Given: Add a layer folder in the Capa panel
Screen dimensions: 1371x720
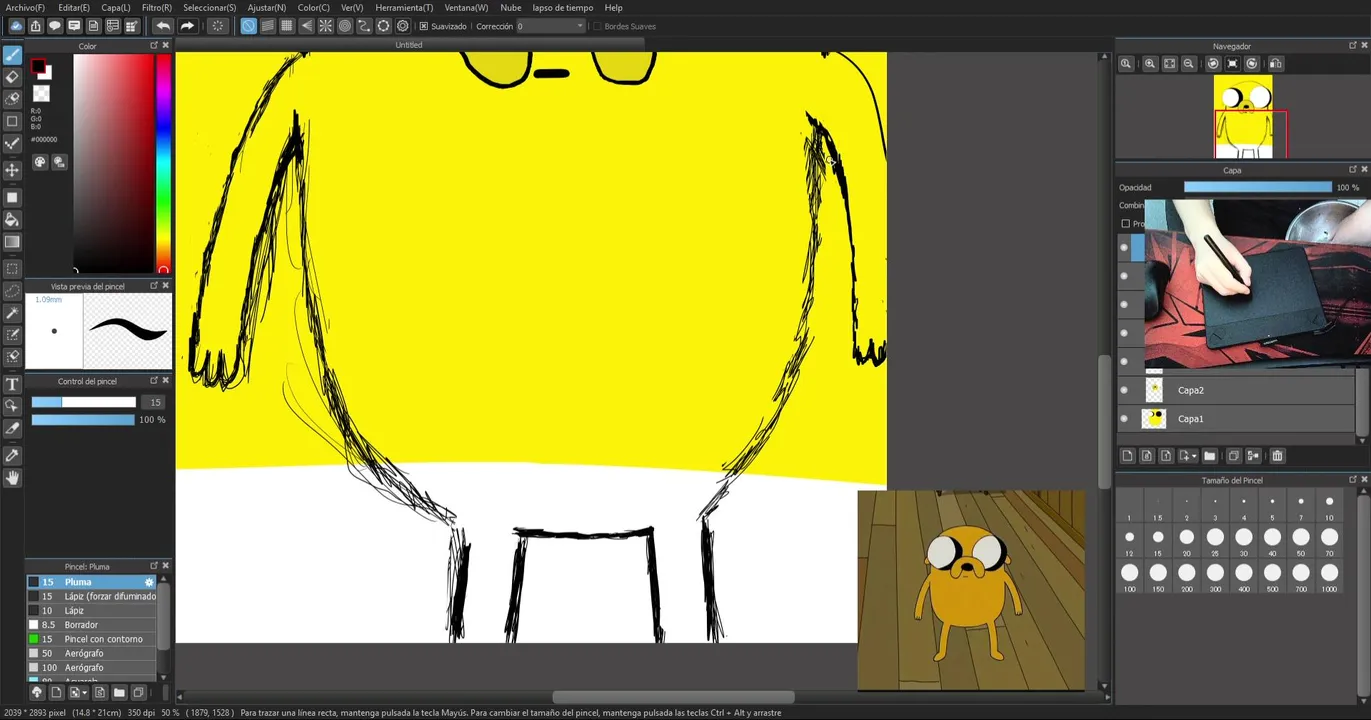Looking at the screenshot, I should 1209,456.
